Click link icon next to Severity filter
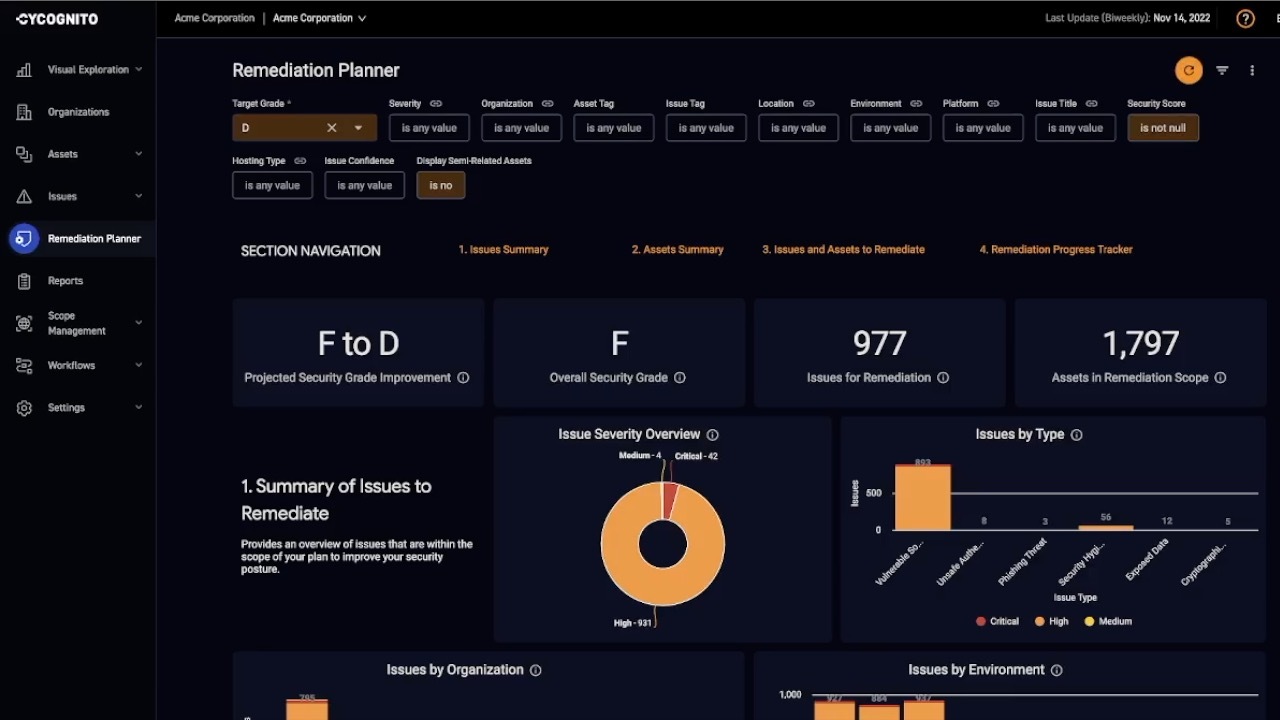The image size is (1280, 720). [x=436, y=104]
